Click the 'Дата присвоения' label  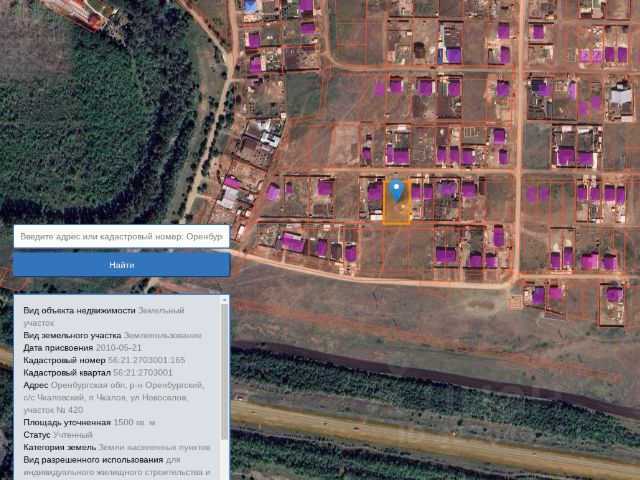coord(58,348)
